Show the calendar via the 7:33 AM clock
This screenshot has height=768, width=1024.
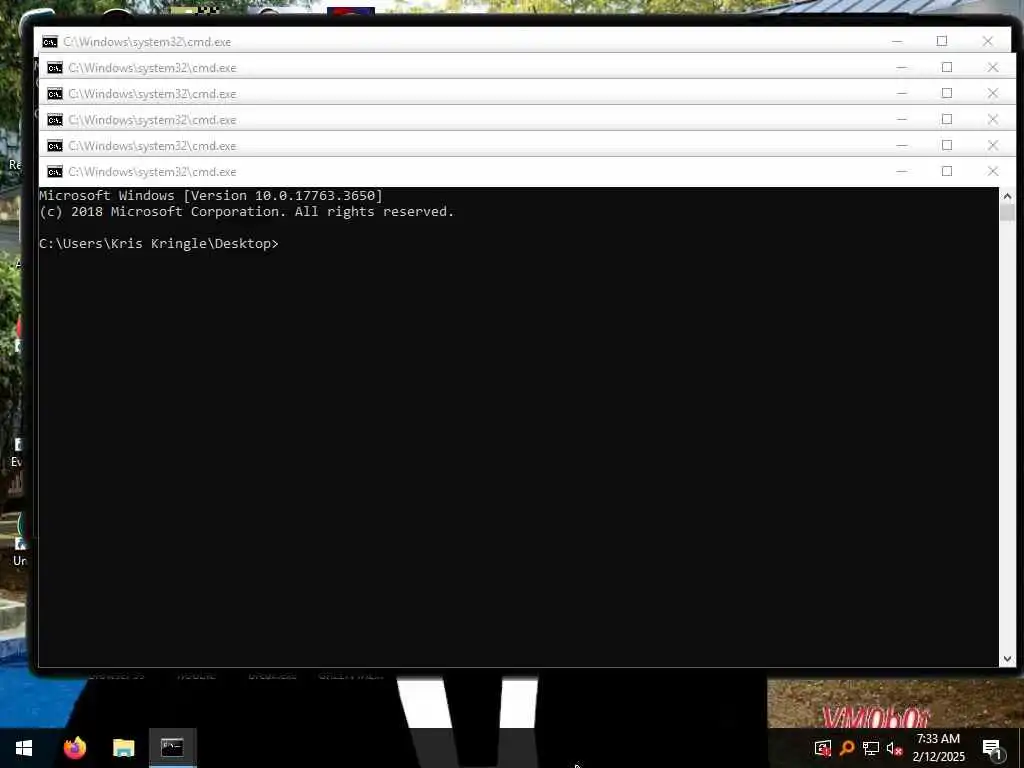pos(938,748)
